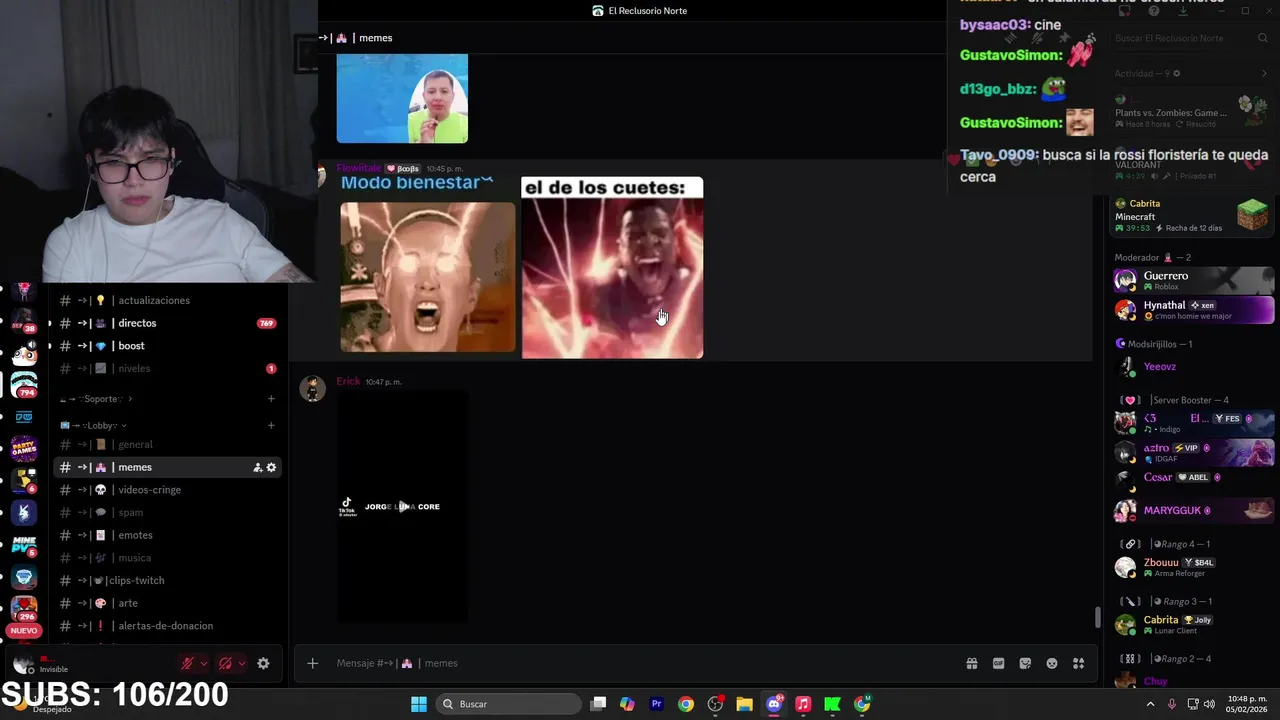
Task: Open the apps launcher in message bar
Action: (1079, 663)
